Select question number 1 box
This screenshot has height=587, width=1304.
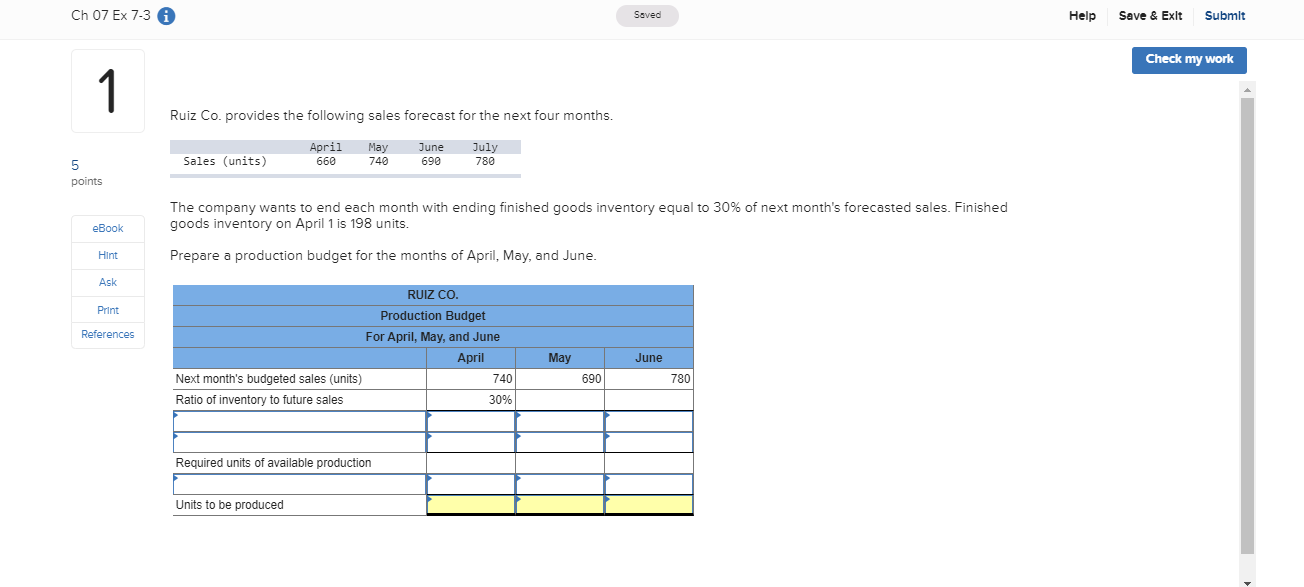point(108,91)
